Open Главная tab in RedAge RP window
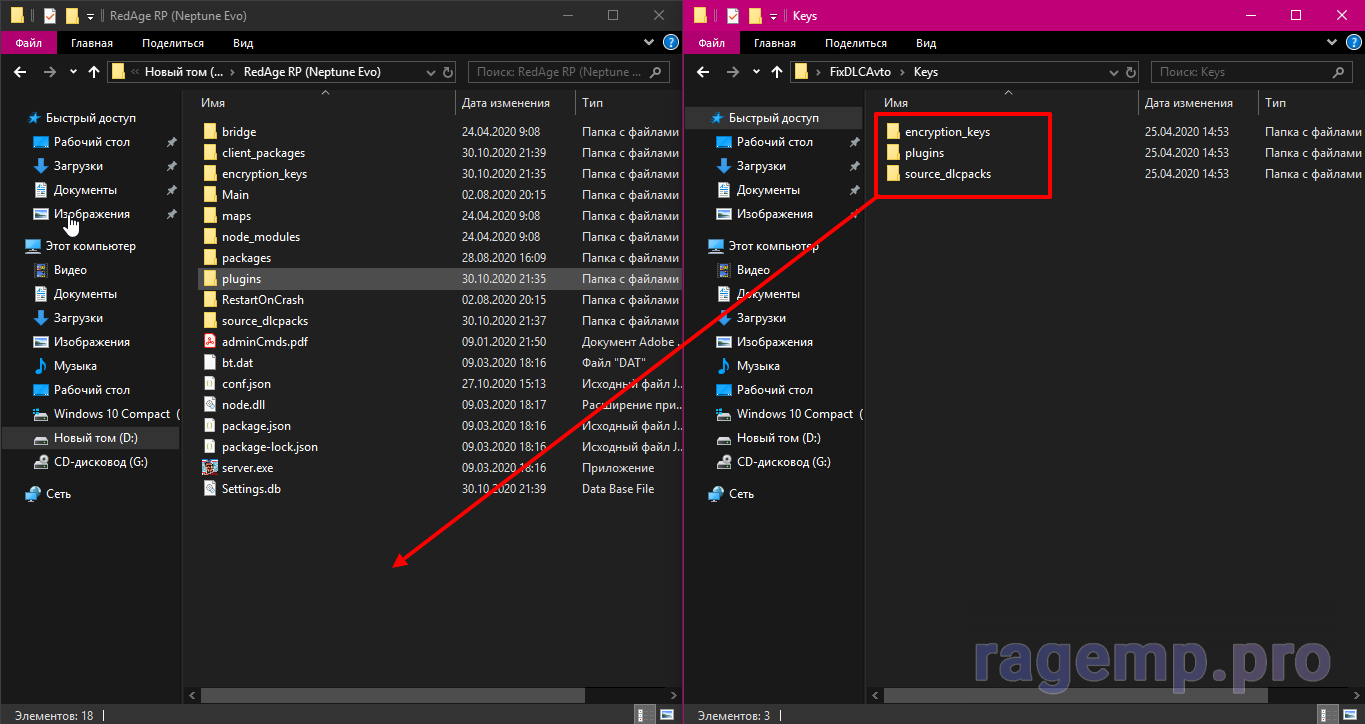 point(91,43)
